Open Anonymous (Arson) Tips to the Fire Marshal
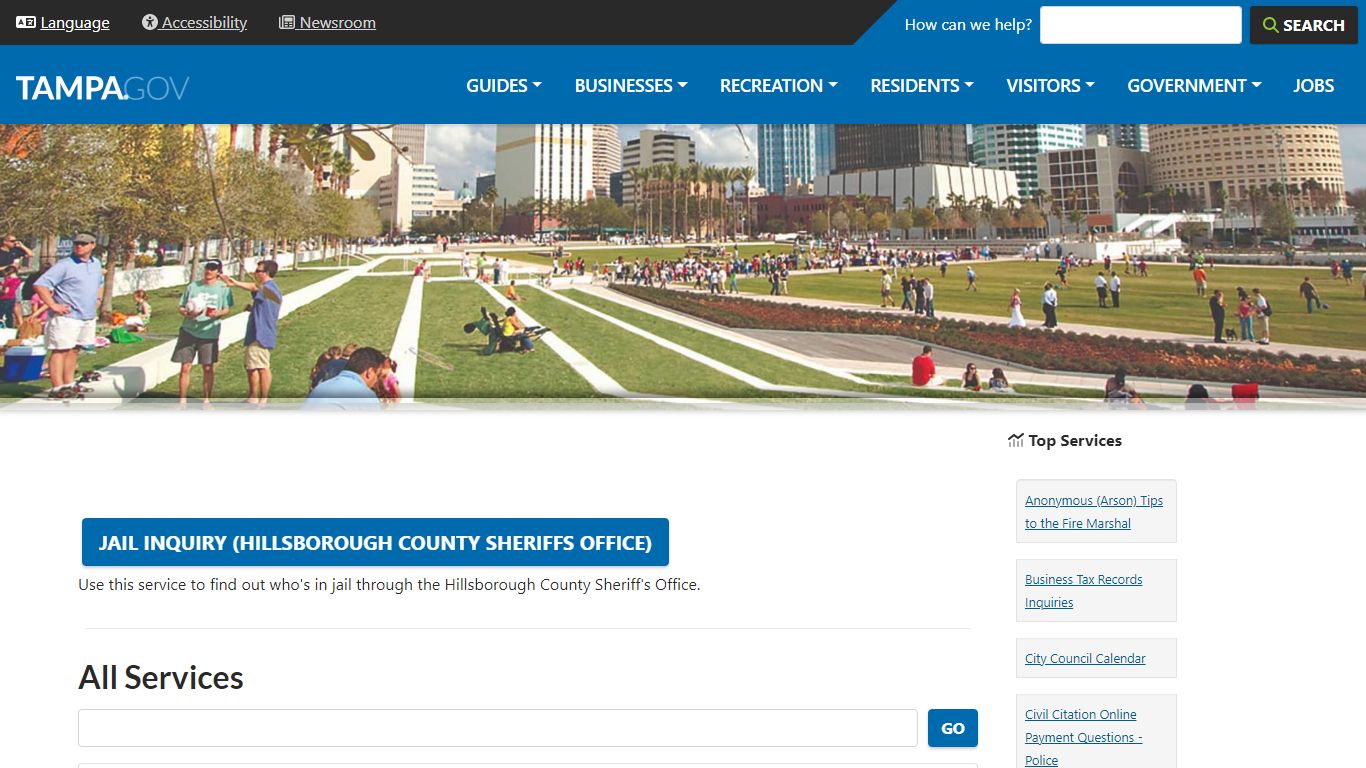Screen dimensions: 1366x768 [1094, 512]
